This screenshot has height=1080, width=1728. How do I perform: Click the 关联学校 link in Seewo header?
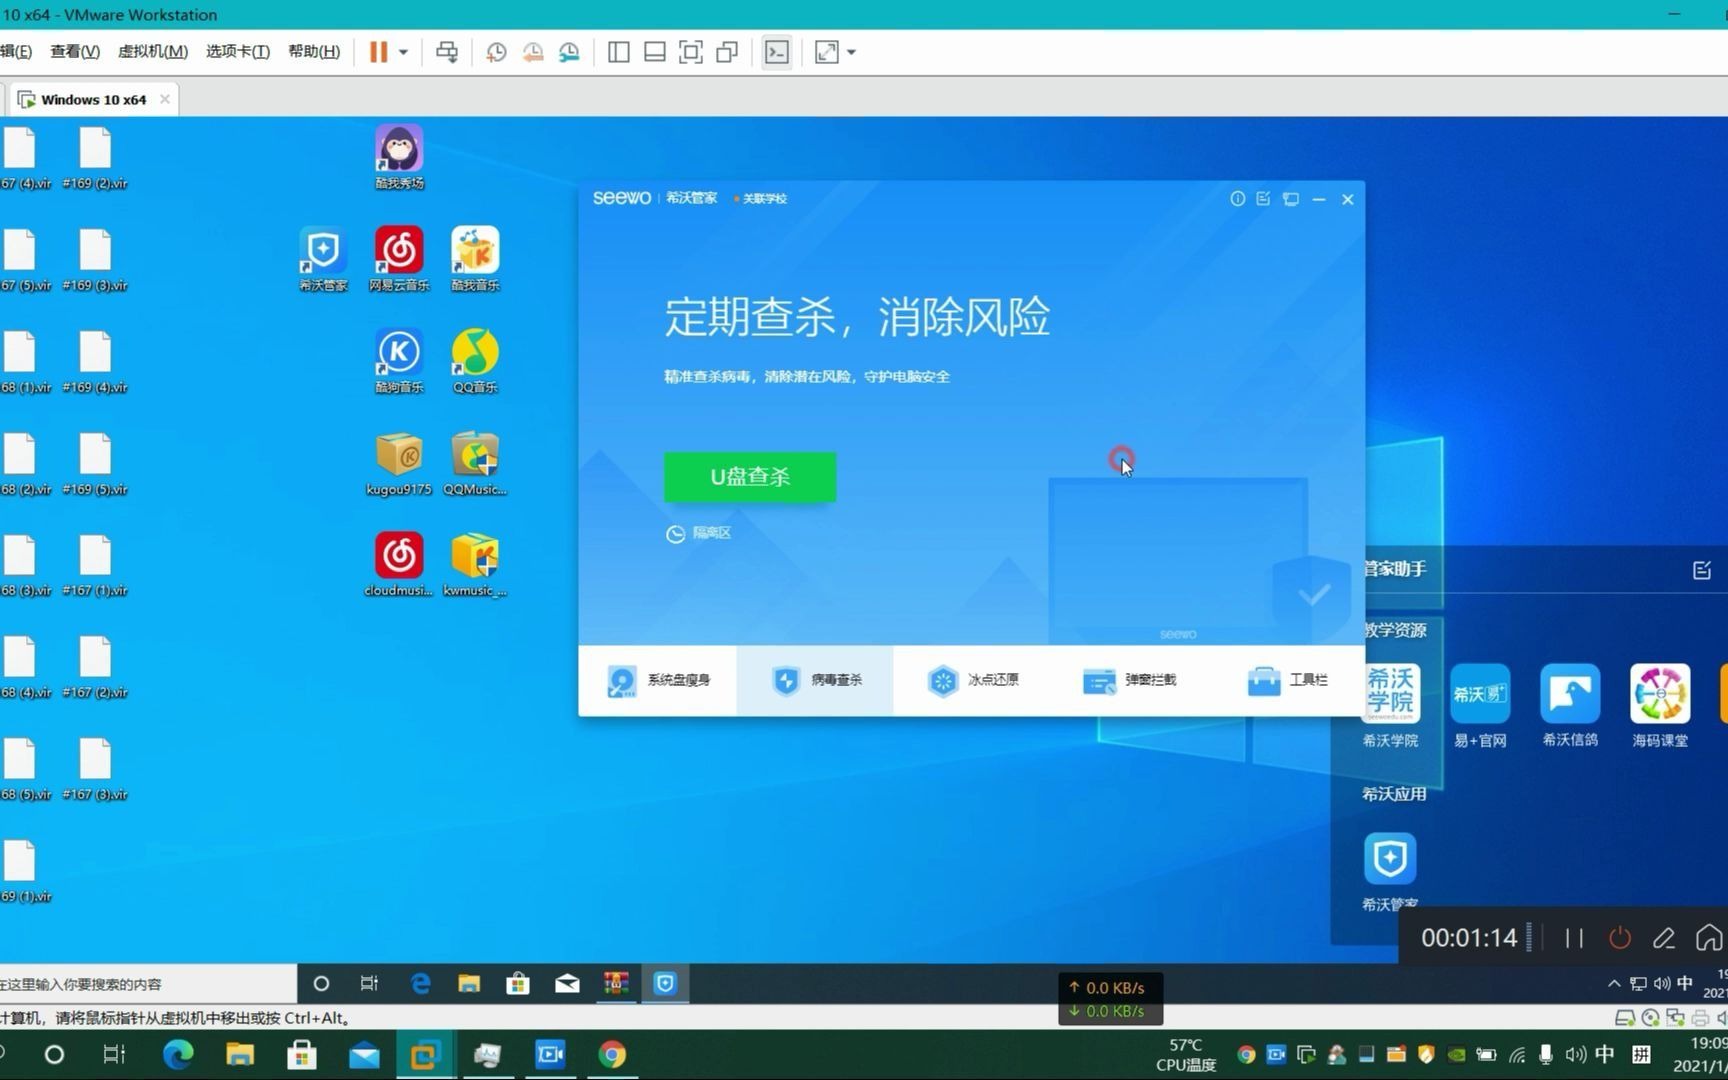point(761,198)
